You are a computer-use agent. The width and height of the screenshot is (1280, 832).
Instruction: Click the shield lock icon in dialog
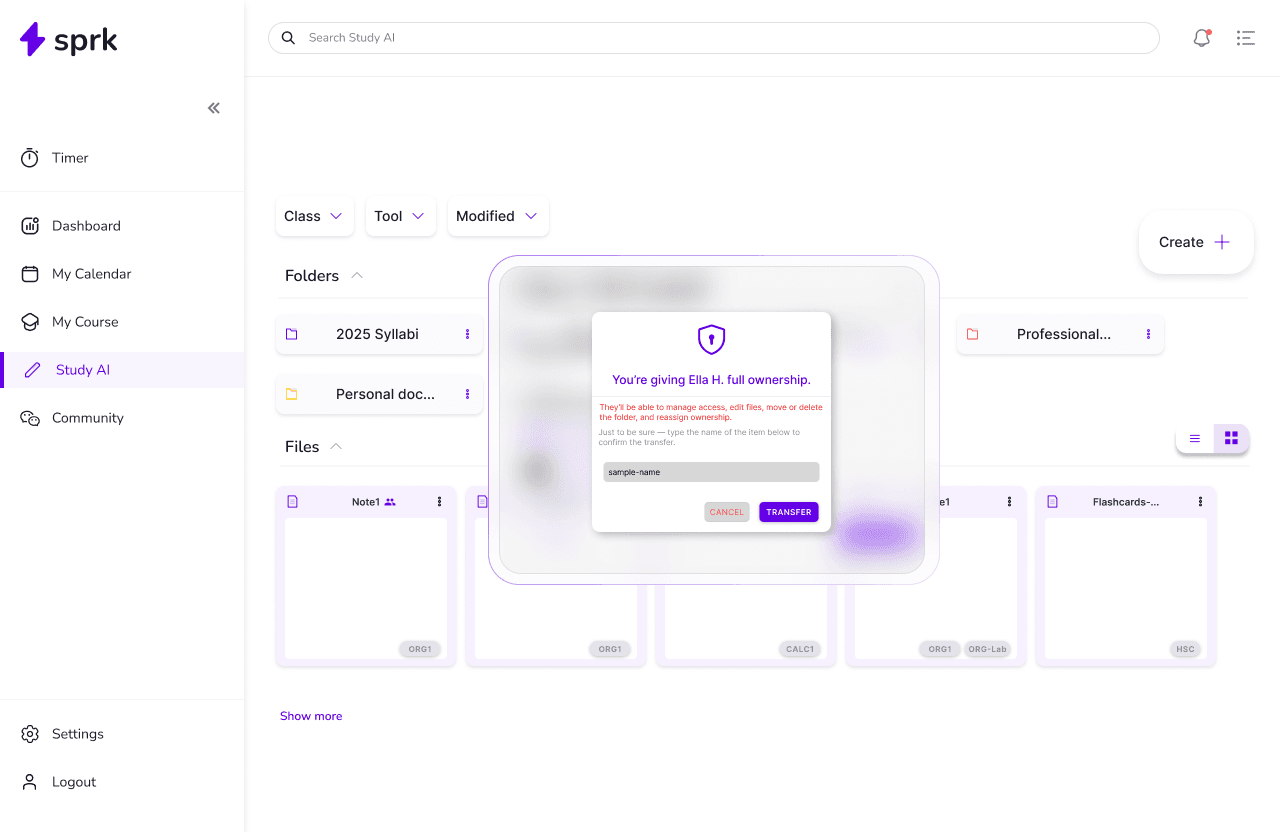click(x=711, y=340)
